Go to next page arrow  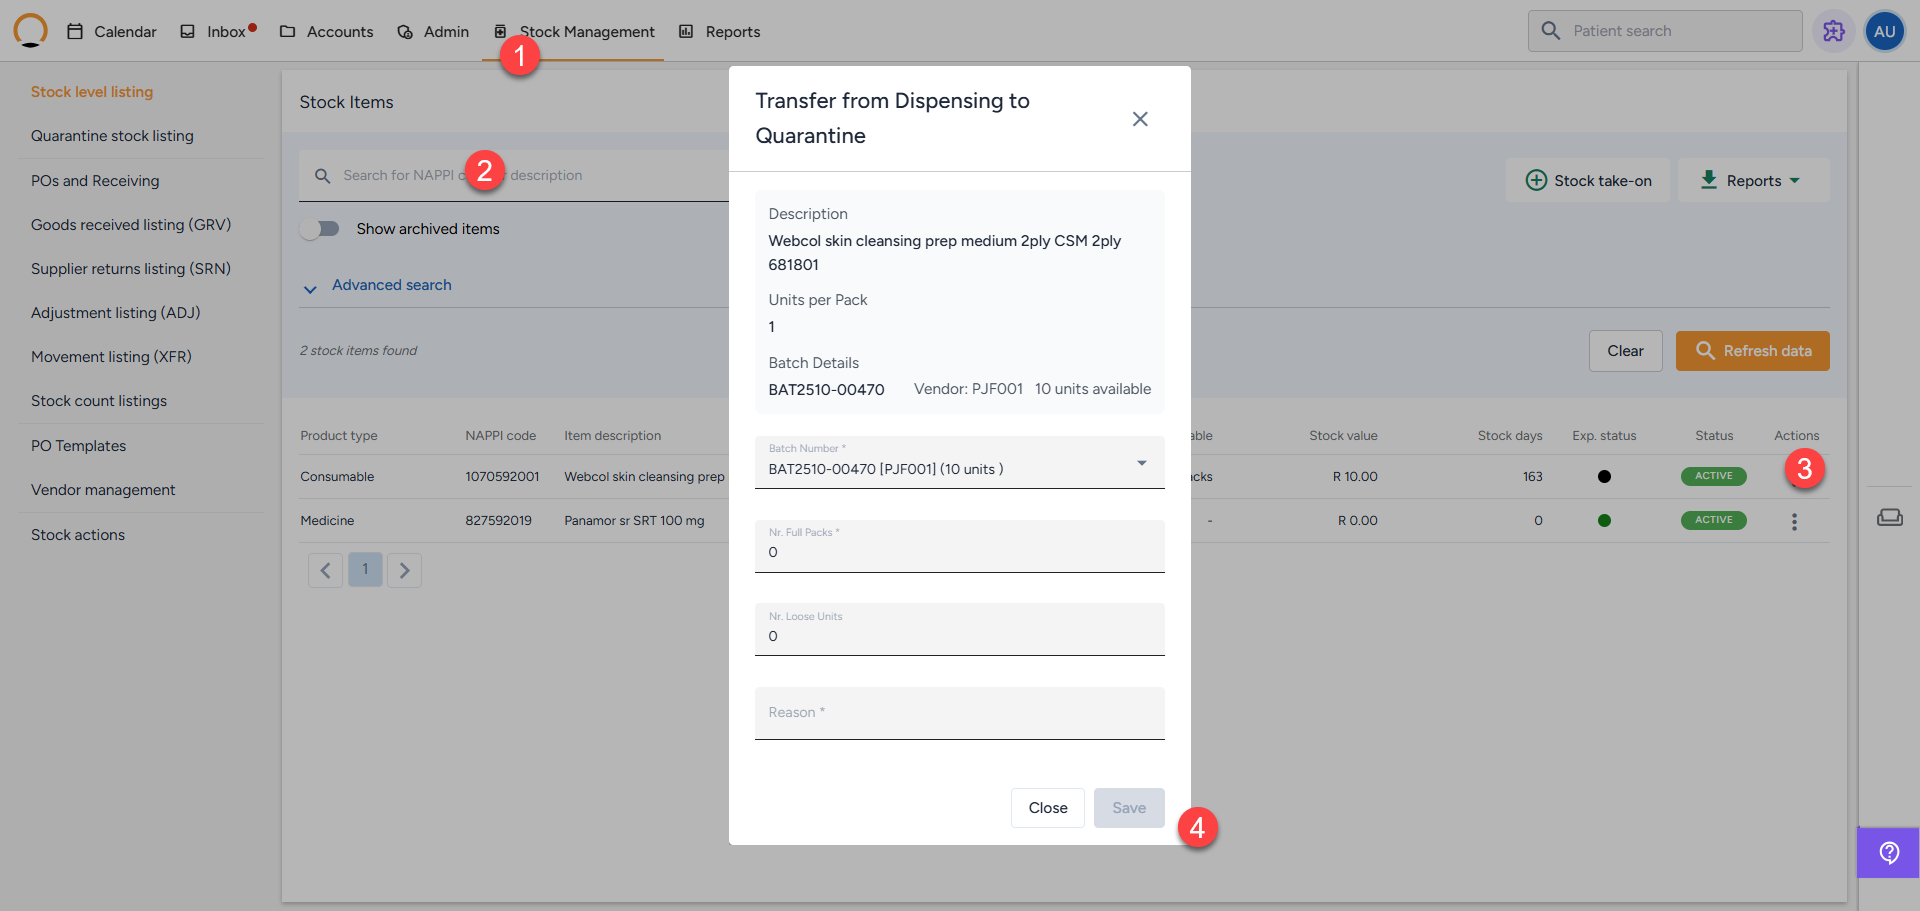click(x=404, y=570)
